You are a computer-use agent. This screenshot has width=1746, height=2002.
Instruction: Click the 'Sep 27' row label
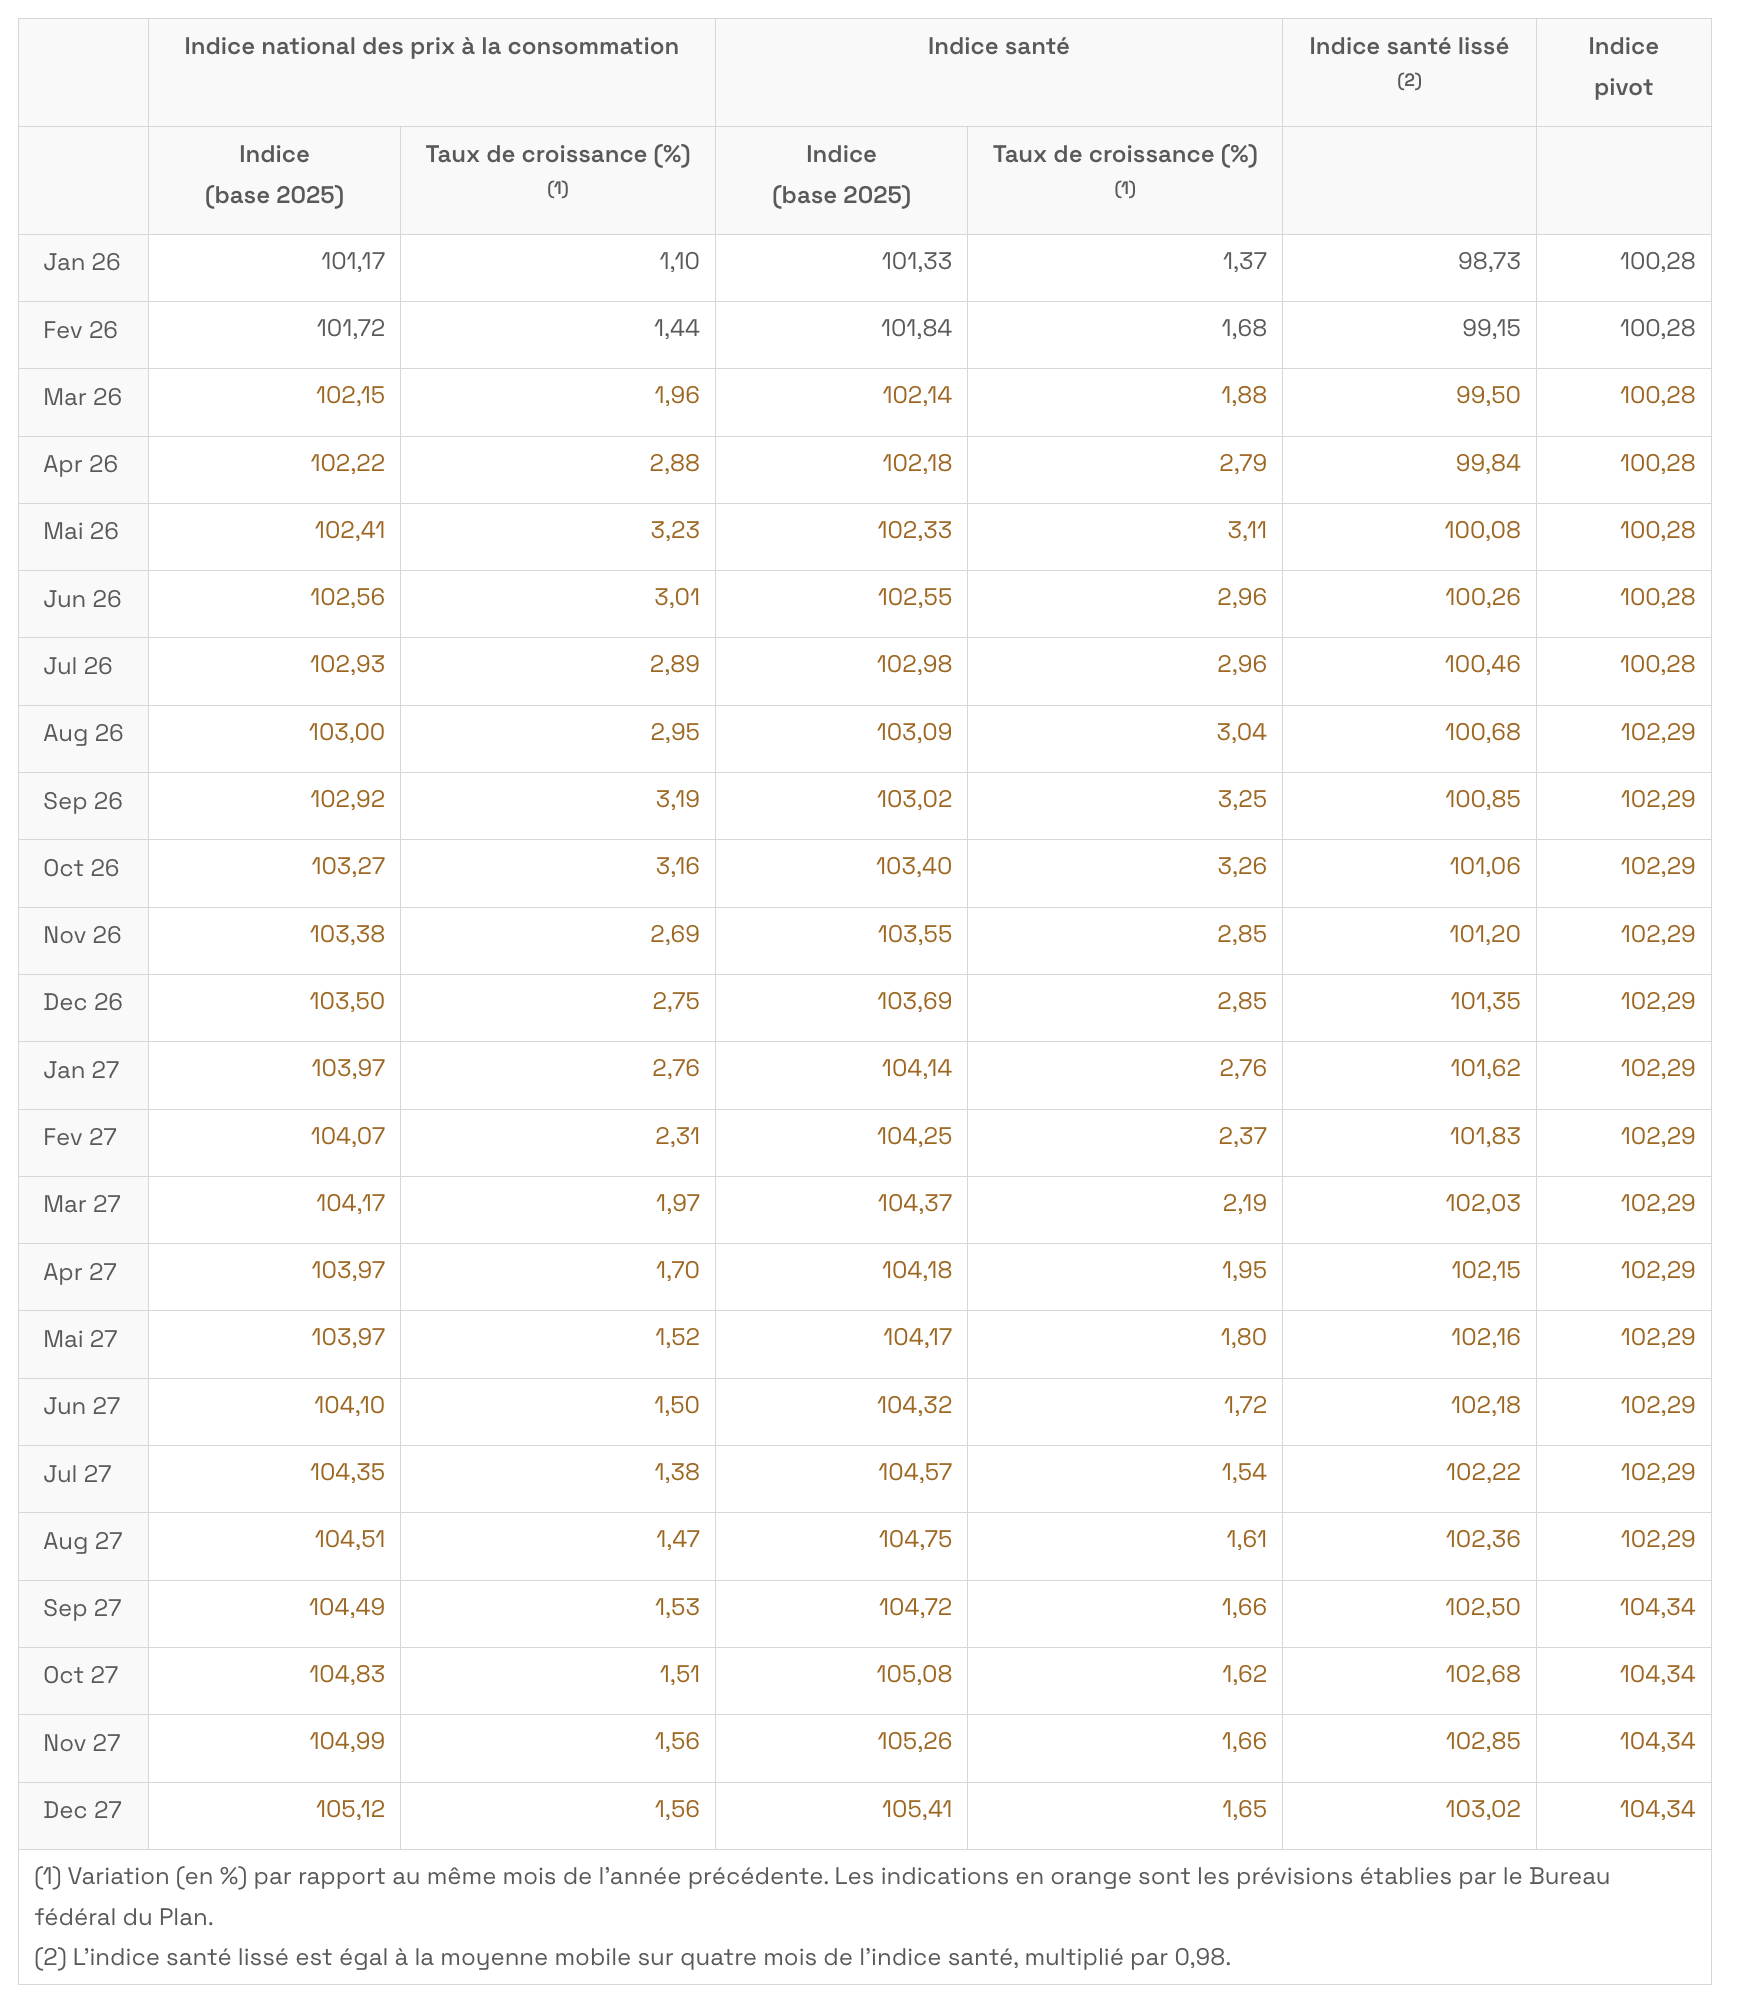(x=82, y=1608)
